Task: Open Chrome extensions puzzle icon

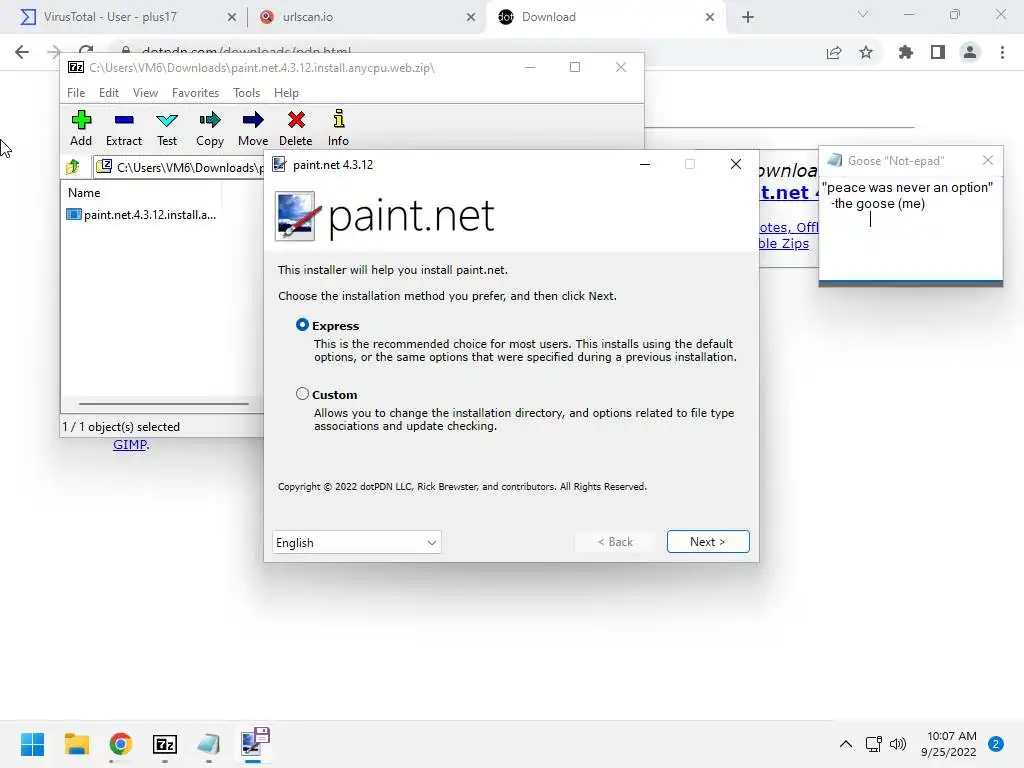Action: click(x=905, y=52)
